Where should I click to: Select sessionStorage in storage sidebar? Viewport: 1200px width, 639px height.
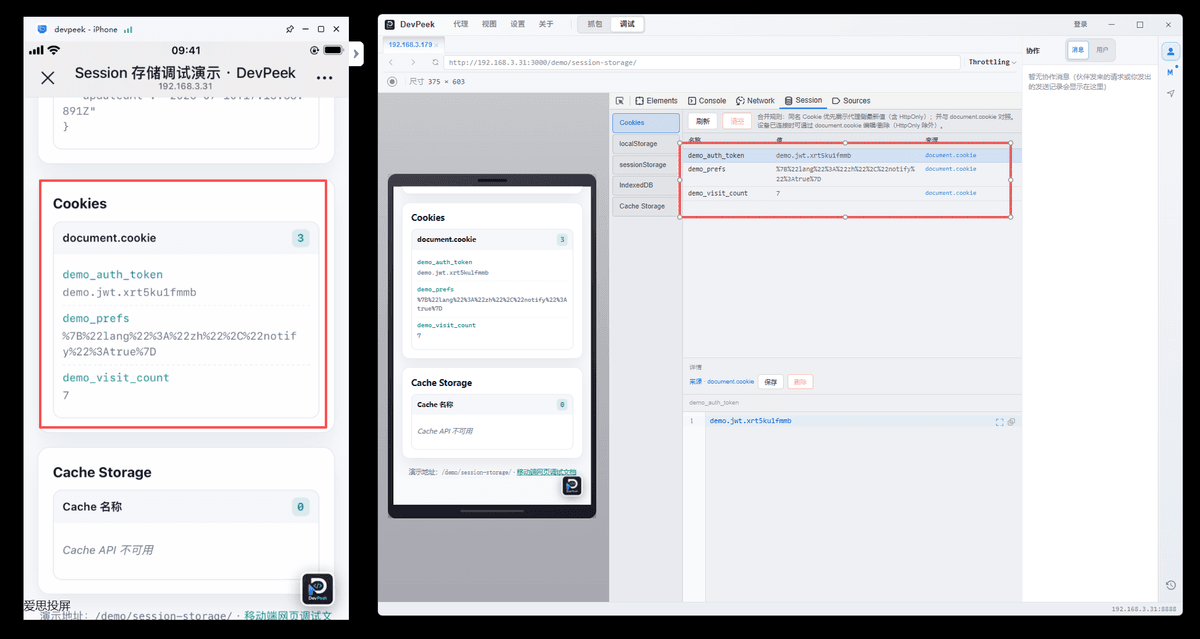(645, 164)
